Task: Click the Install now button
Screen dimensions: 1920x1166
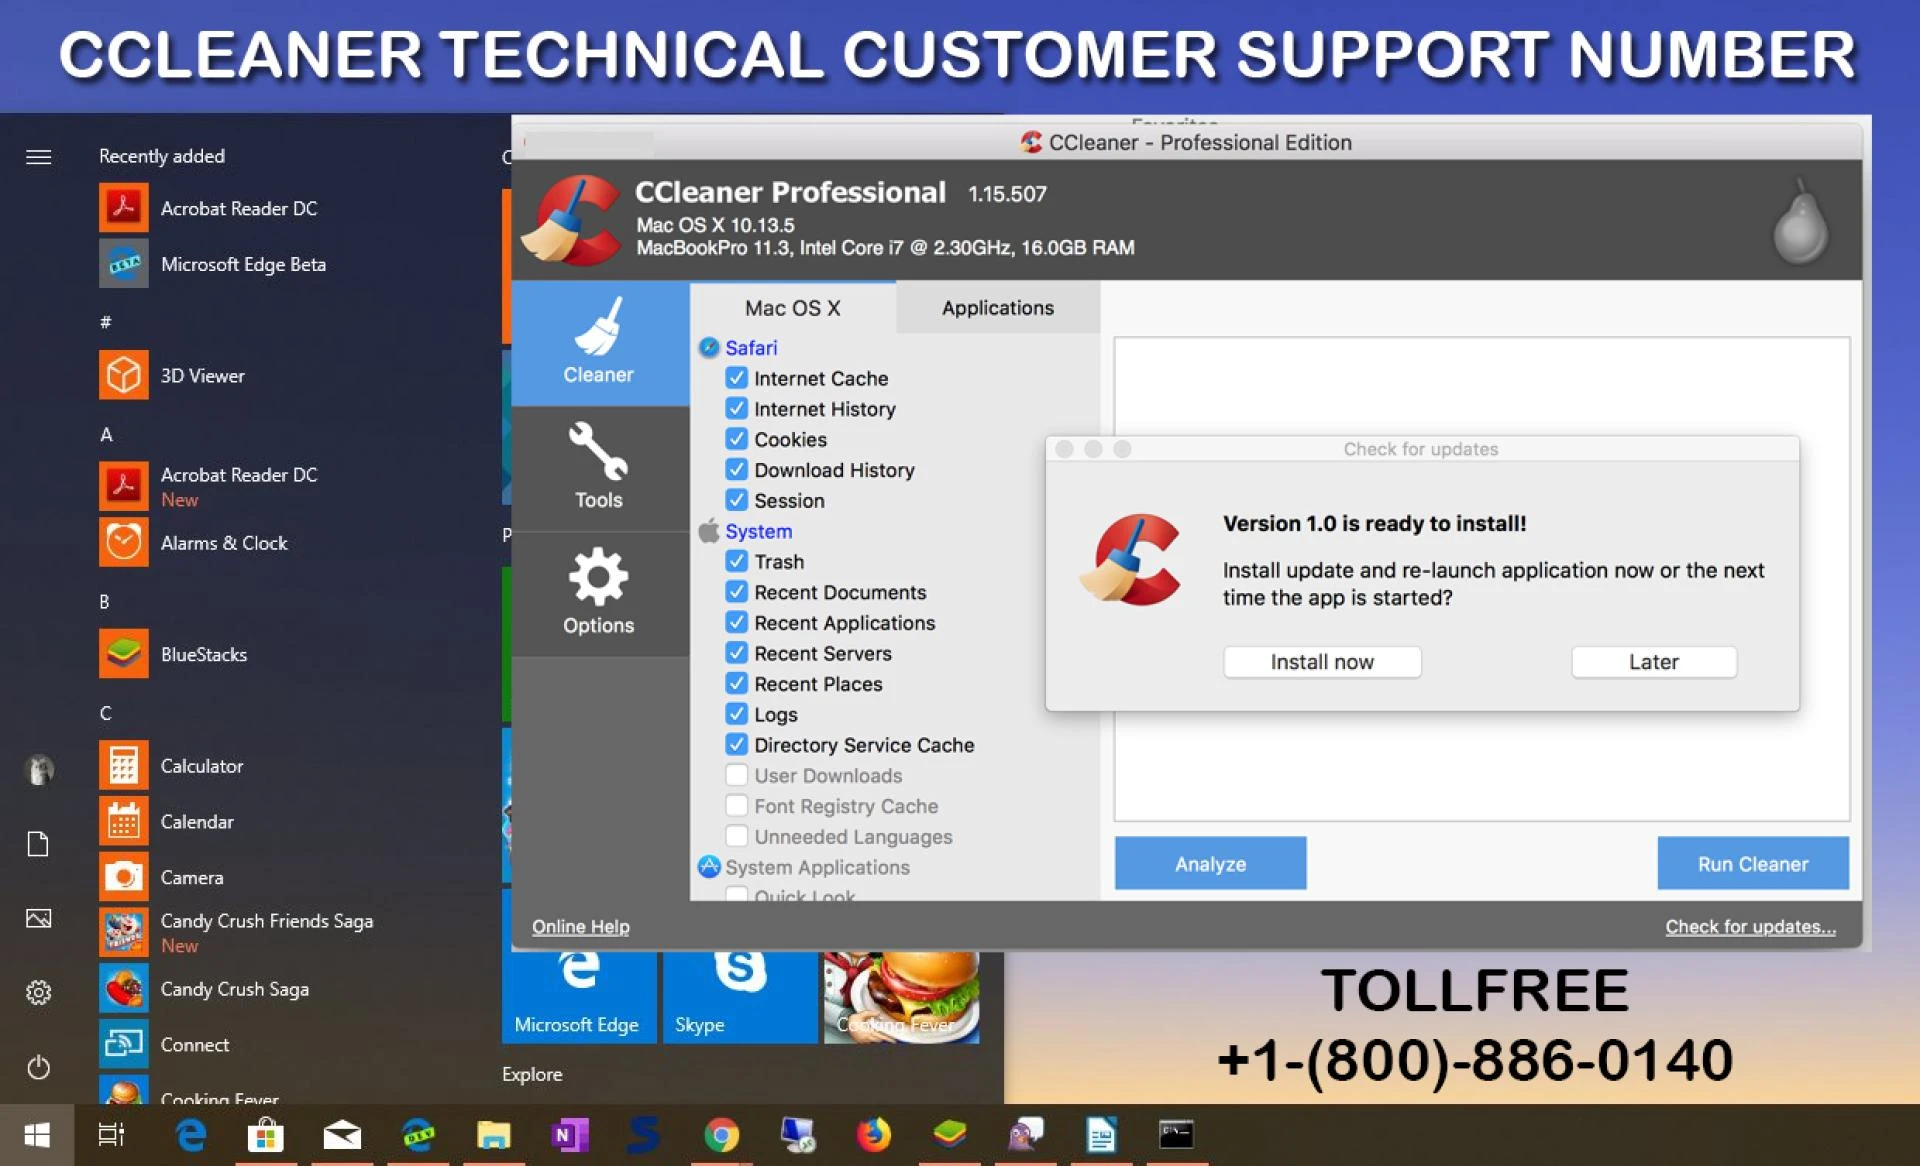Action: pos(1321,662)
